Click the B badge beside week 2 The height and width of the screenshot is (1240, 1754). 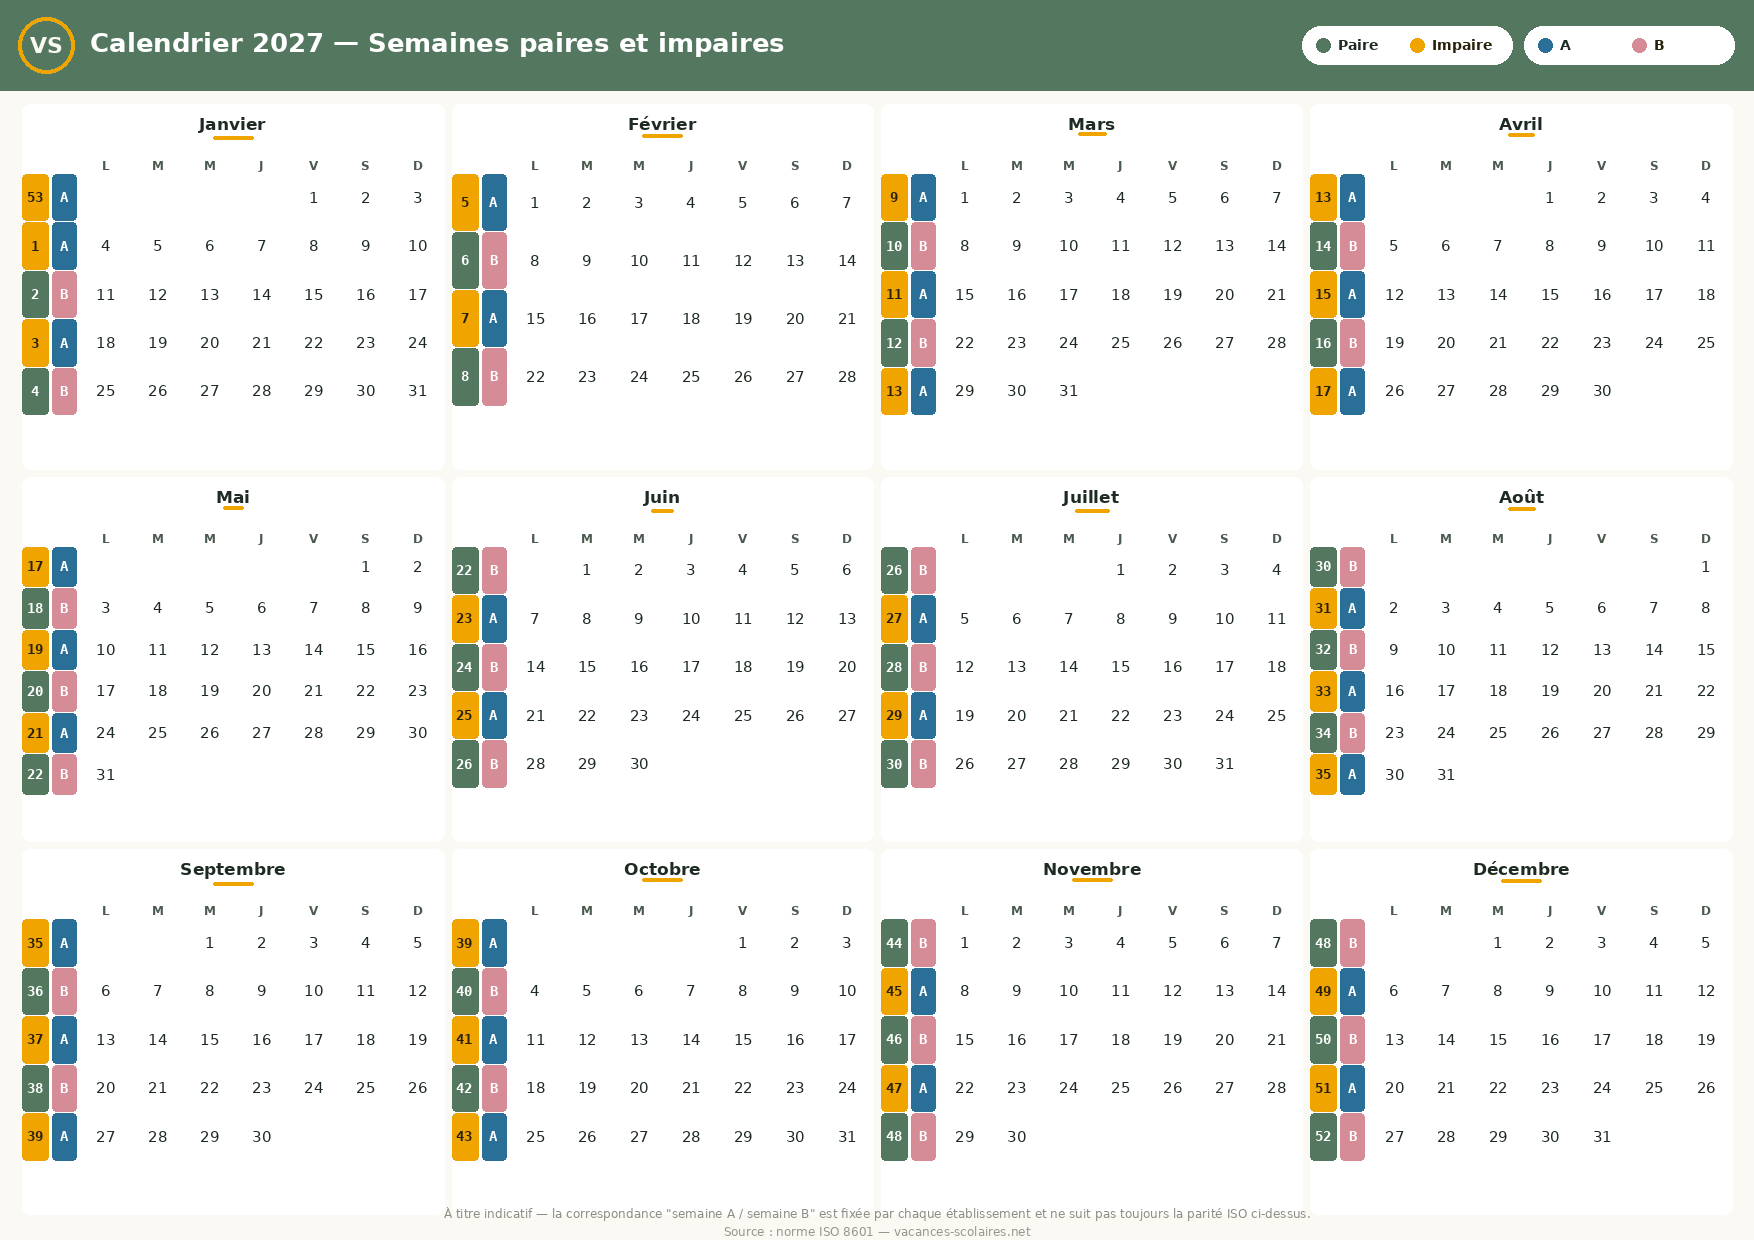pyautogui.click(x=64, y=295)
